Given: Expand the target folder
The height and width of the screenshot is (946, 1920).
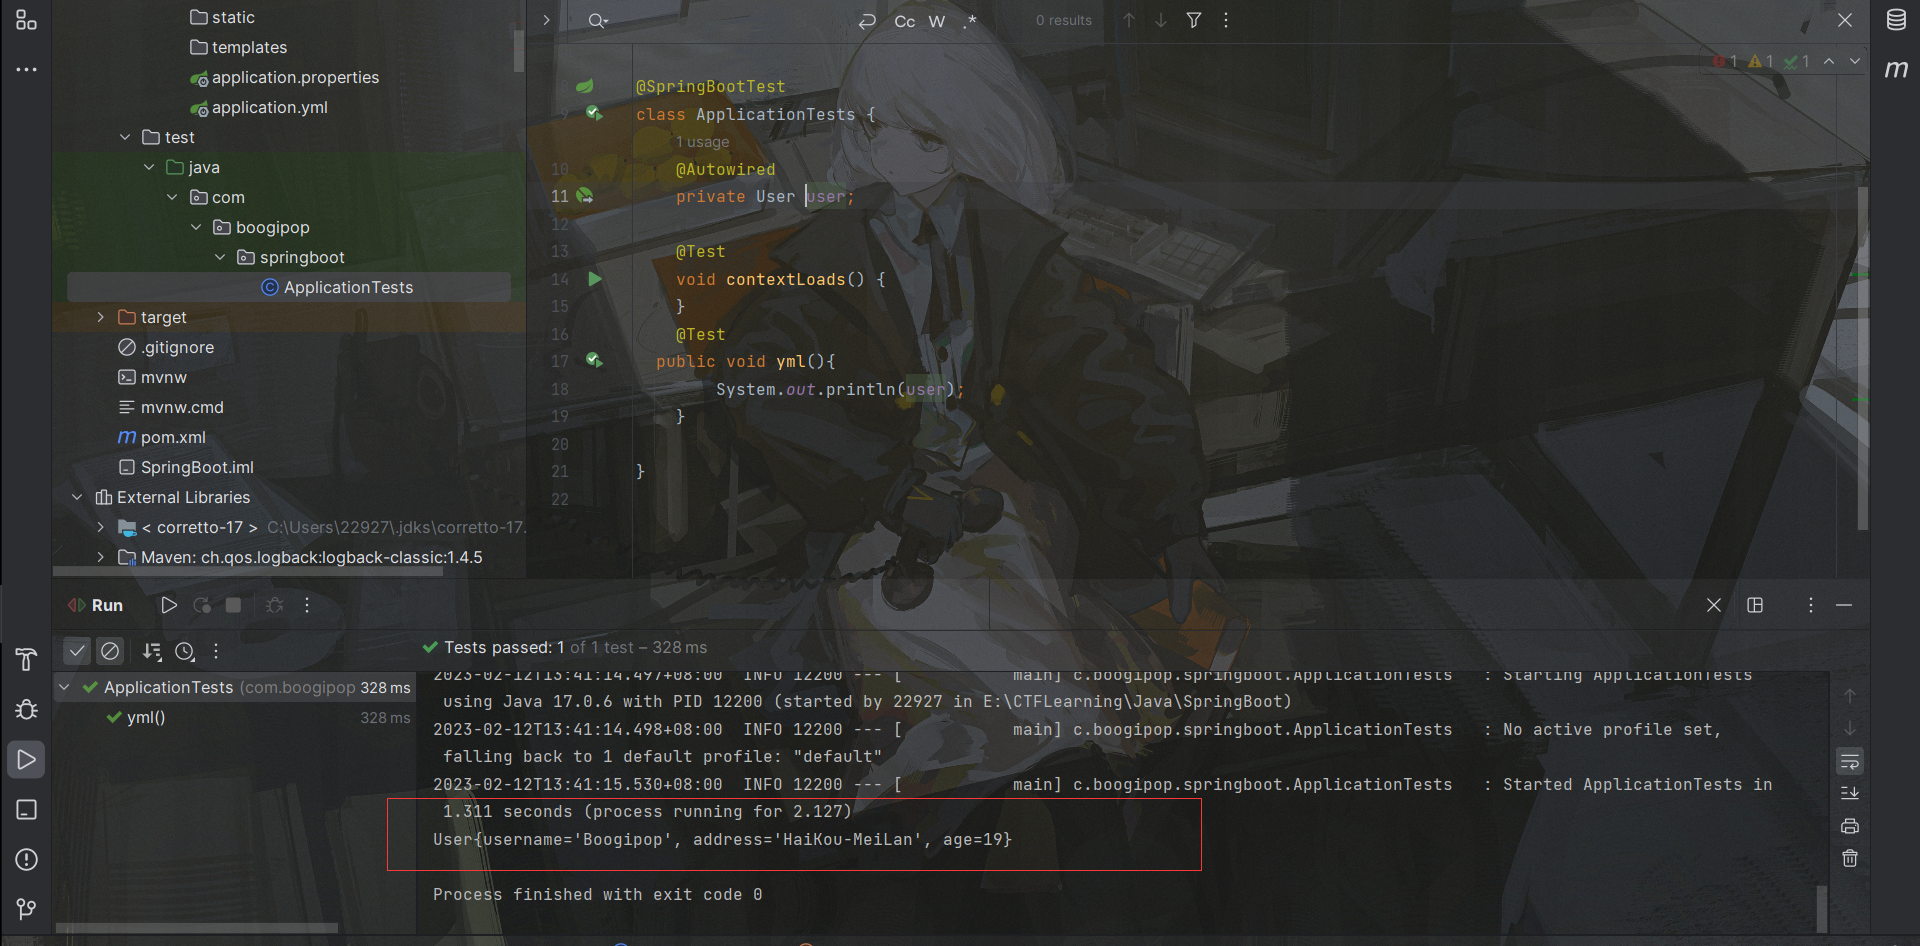Looking at the screenshot, I should tap(100, 317).
